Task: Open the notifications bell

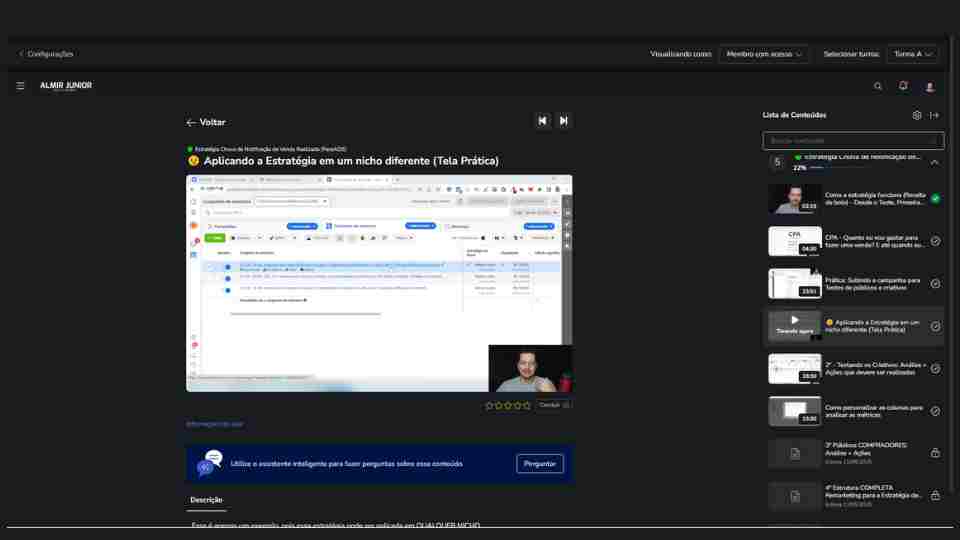Action: [x=903, y=86]
